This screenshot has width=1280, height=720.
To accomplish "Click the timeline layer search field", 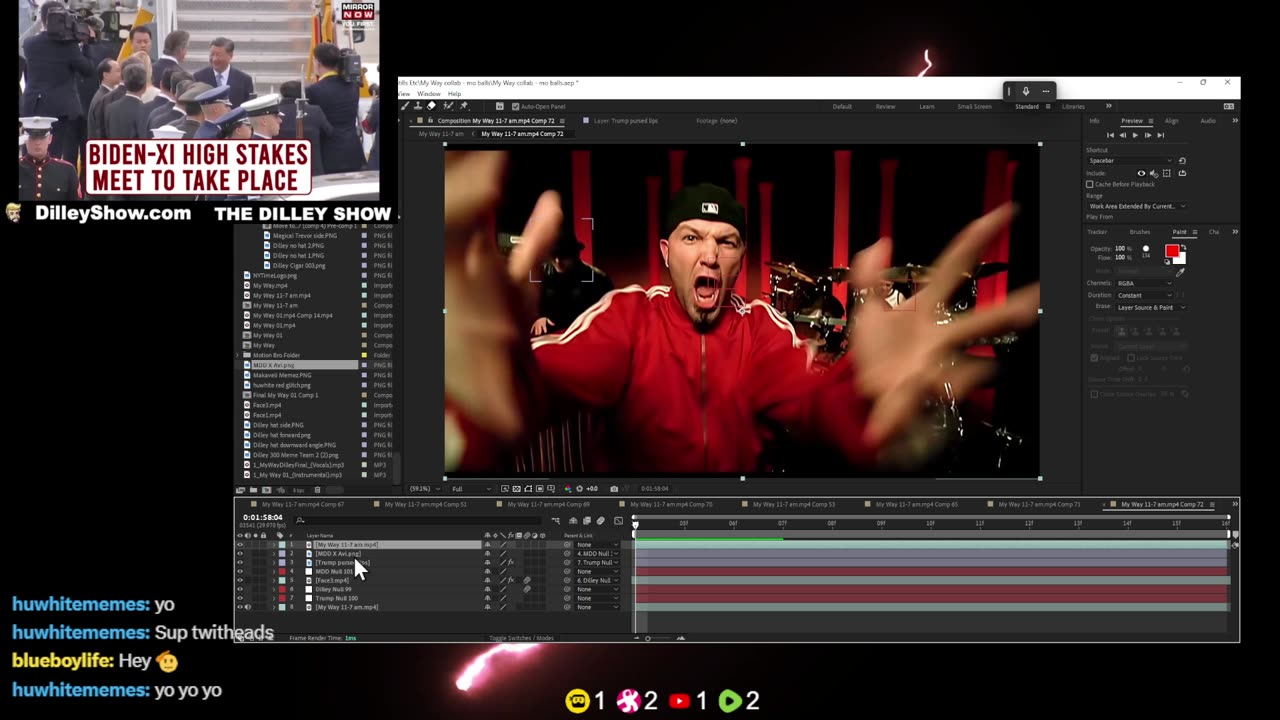I will coord(419,519).
